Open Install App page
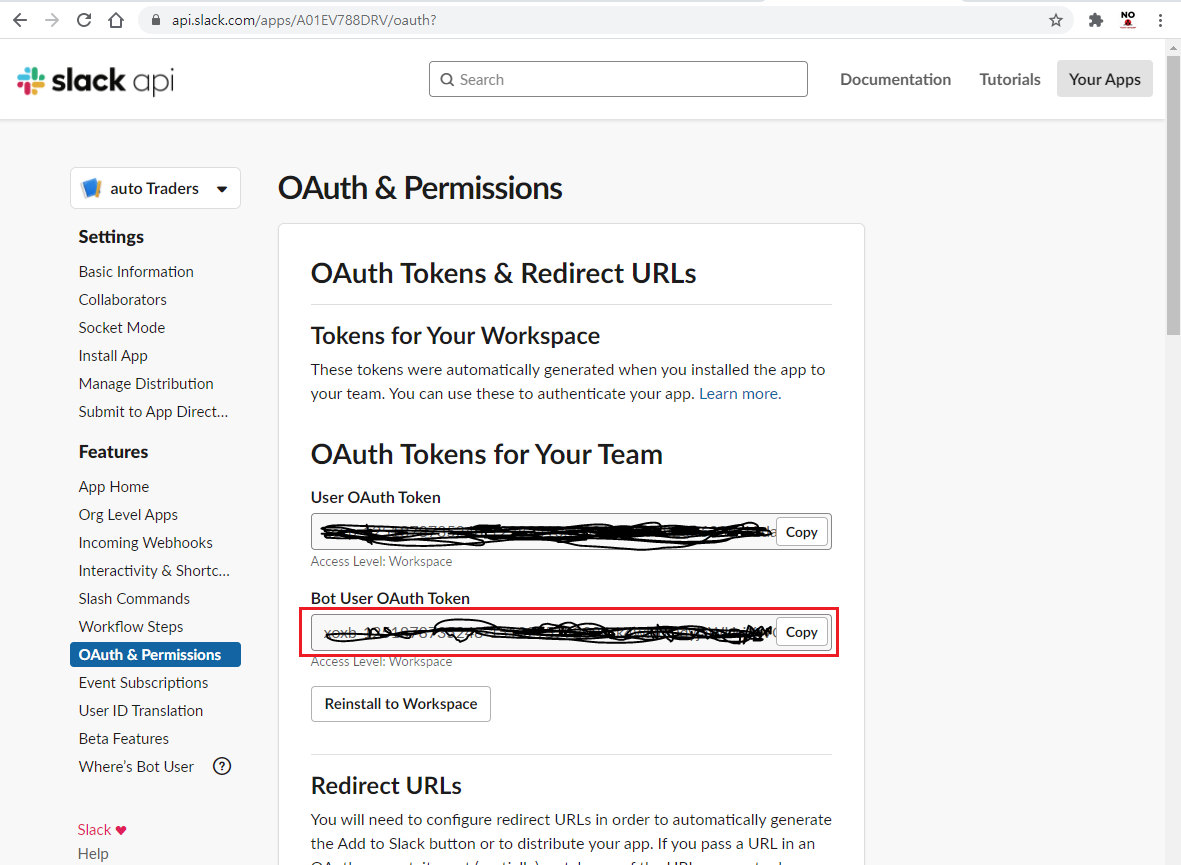Screen dimensions: 1181x865 point(113,356)
